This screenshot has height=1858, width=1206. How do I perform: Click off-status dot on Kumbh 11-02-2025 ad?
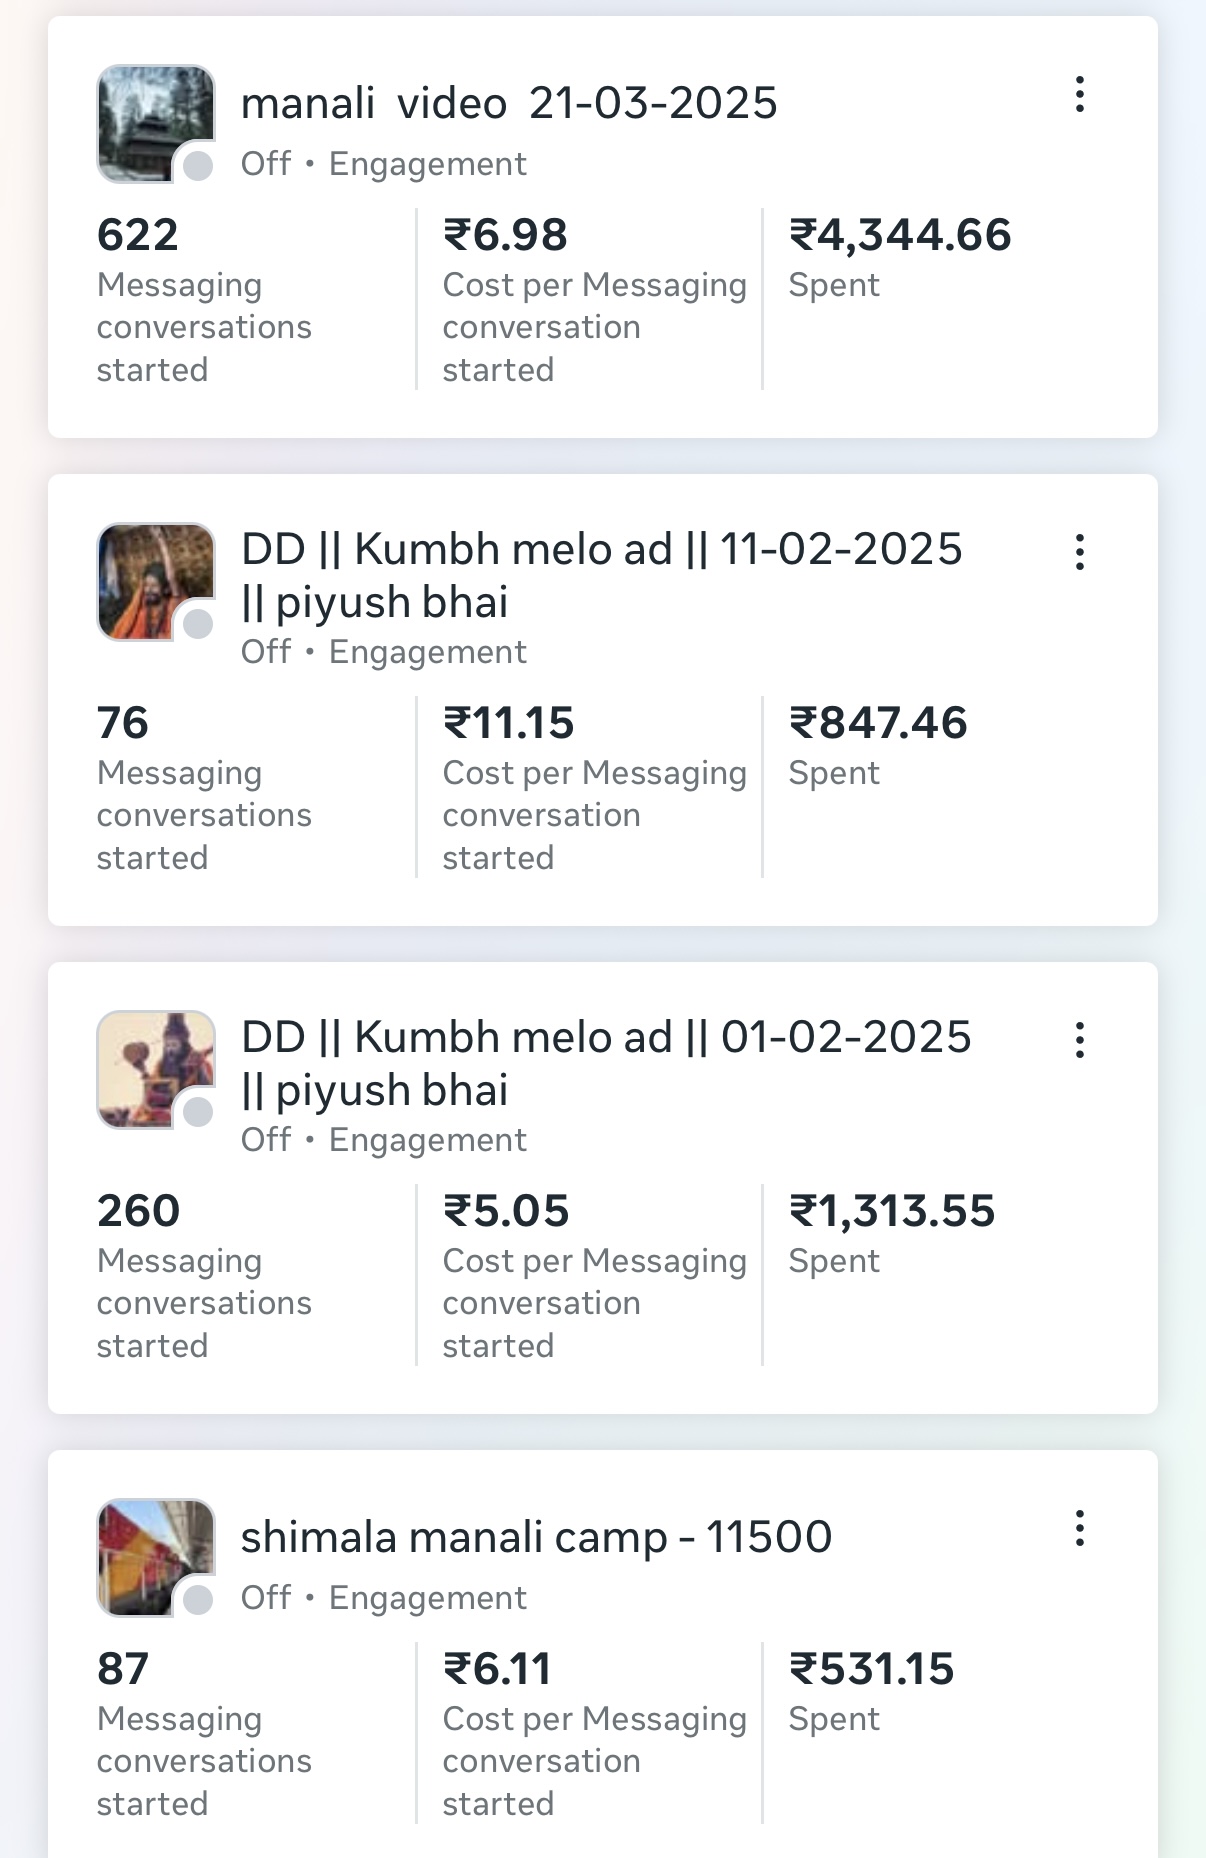tap(198, 624)
